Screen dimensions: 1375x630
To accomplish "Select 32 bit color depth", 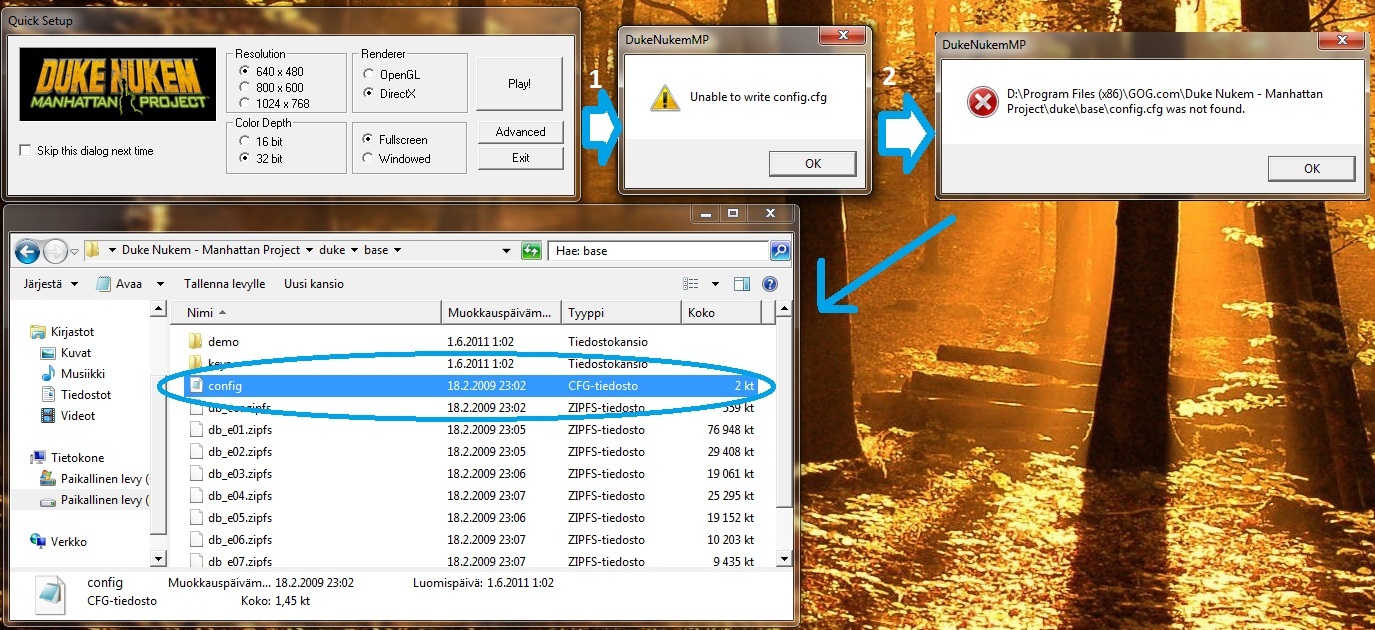I will tap(245, 159).
